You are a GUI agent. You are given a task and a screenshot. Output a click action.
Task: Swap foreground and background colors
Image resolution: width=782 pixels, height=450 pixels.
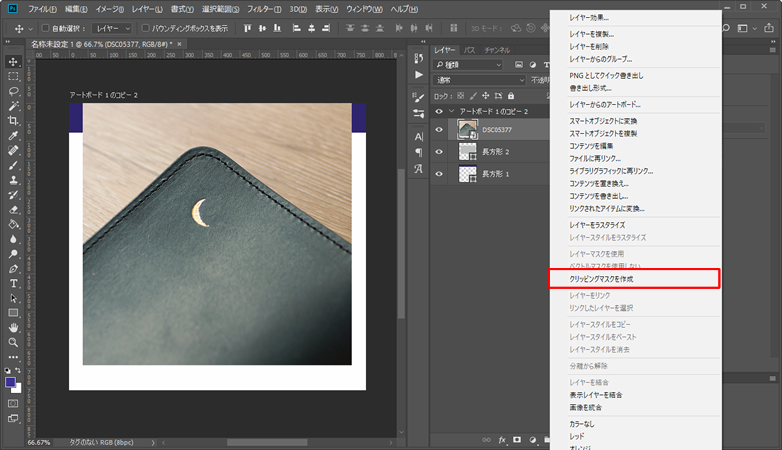18,371
